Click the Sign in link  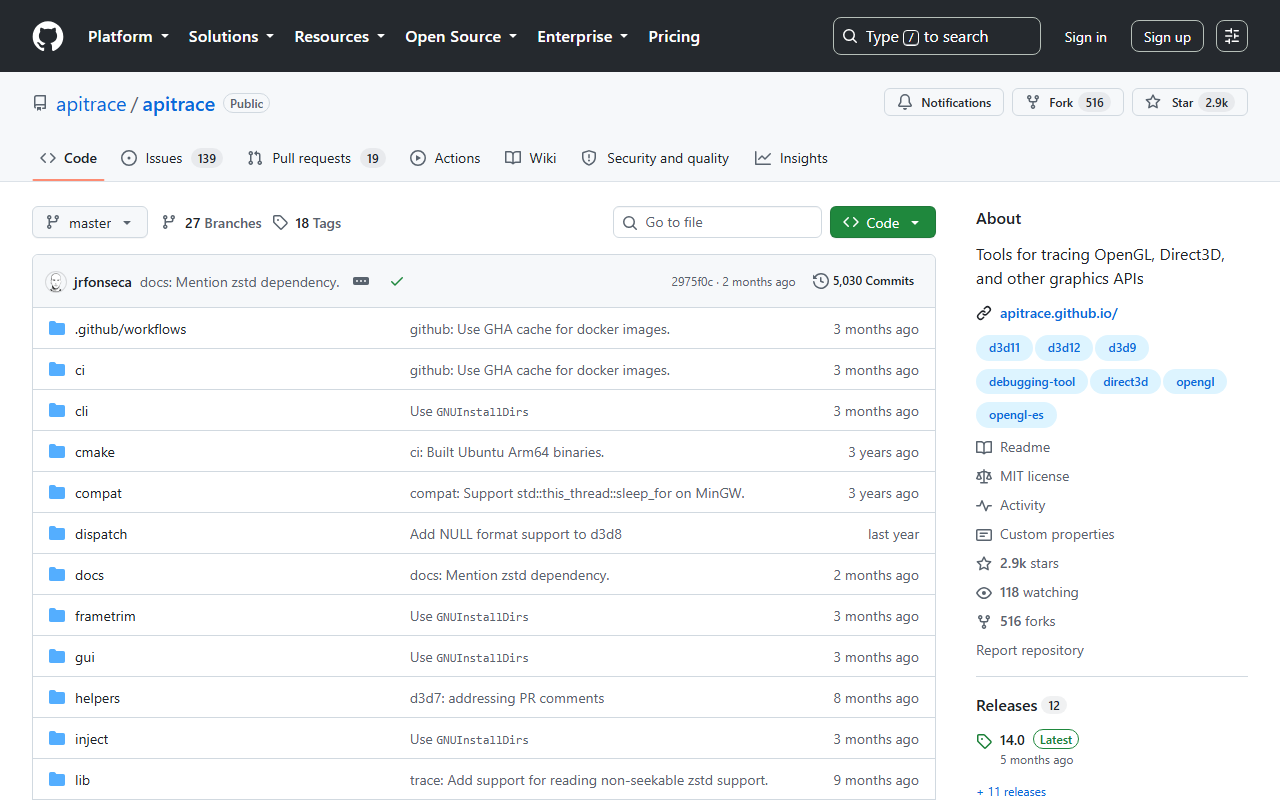(1085, 37)
